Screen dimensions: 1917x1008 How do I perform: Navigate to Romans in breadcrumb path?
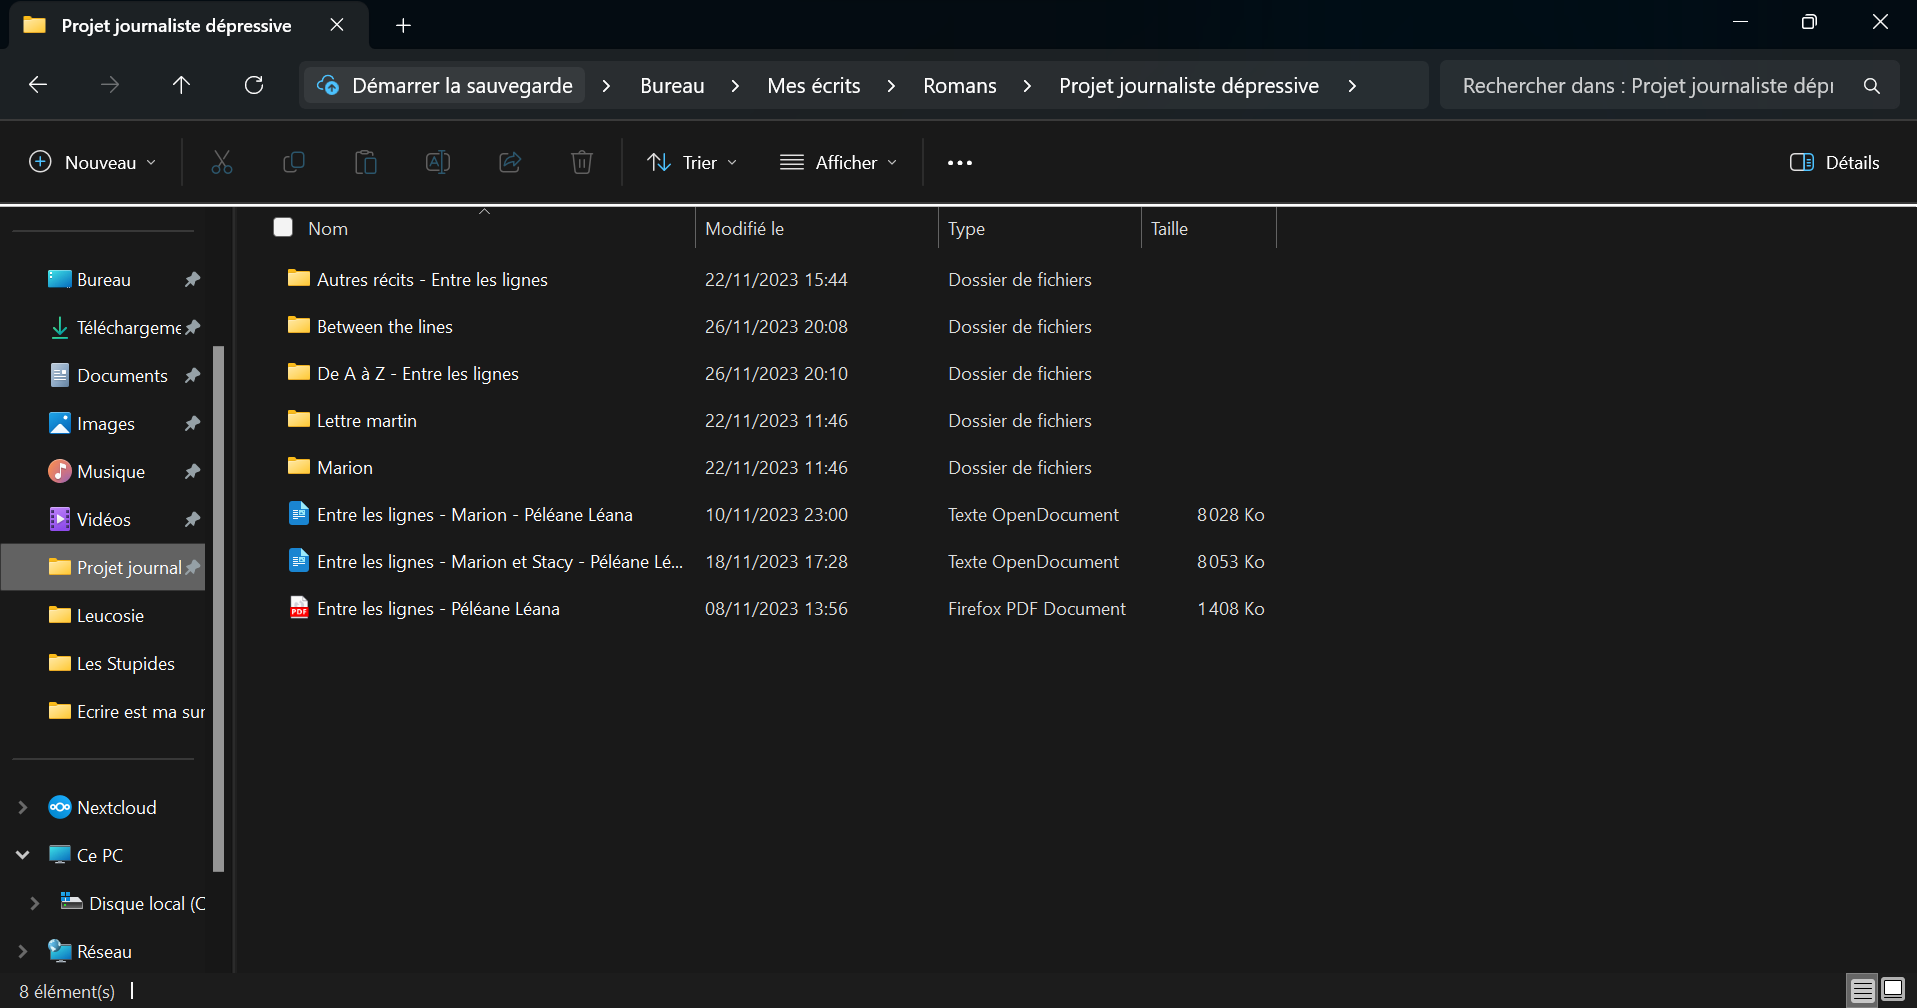(x=959, y=85)
